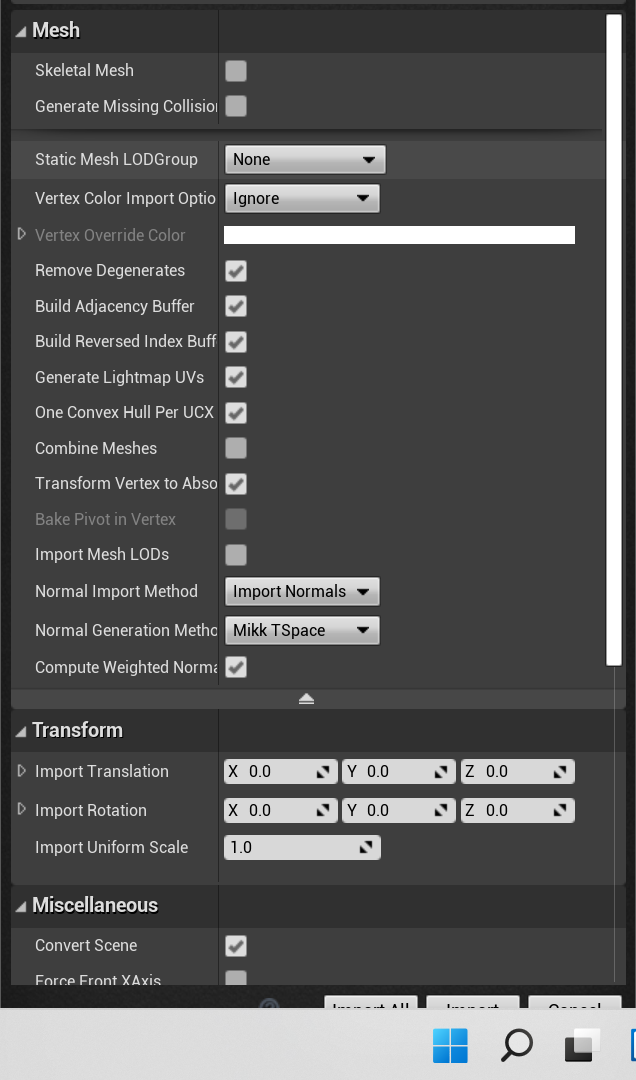Click Import Uniform Scale spin arrow icon
The image size is (636, 1080).
tap(368, 848)
